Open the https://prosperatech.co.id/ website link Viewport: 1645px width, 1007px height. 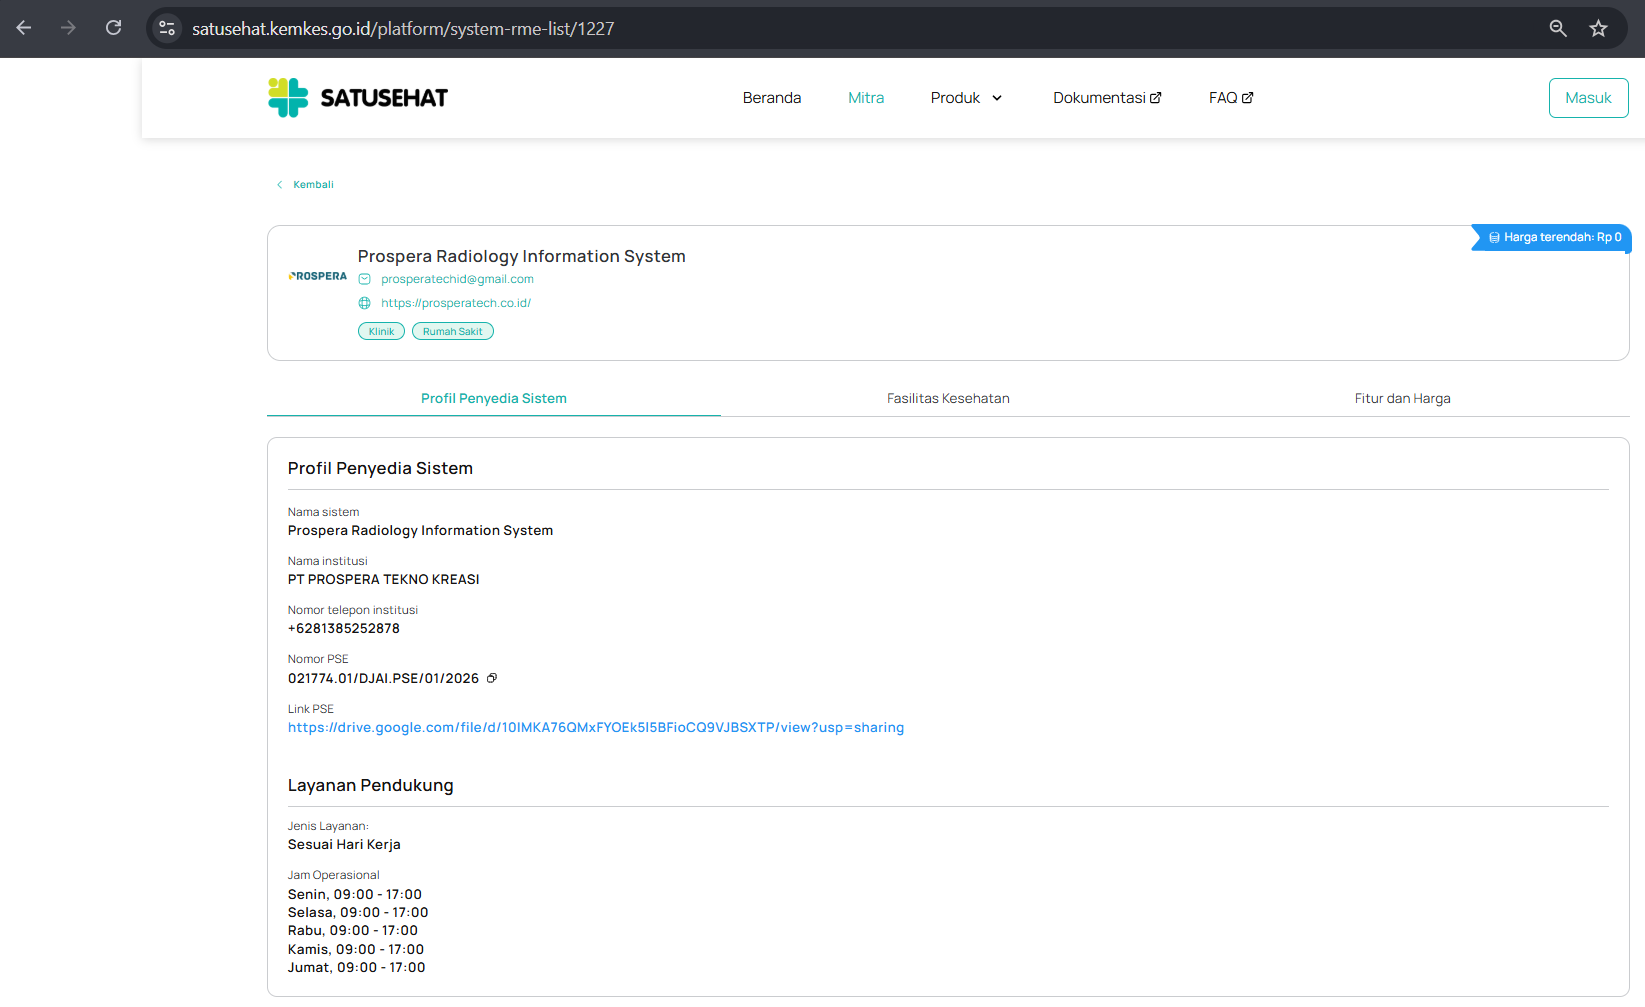tap(456, 303)
